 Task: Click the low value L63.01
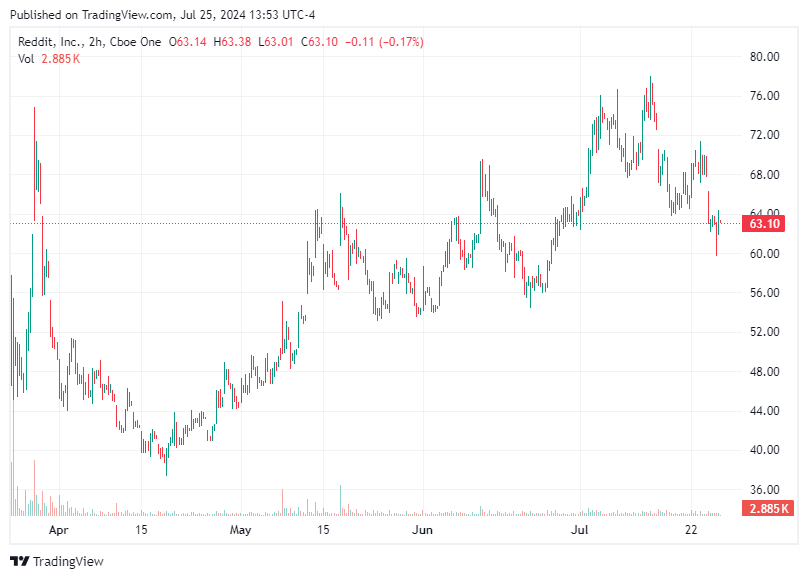(276, 42)
